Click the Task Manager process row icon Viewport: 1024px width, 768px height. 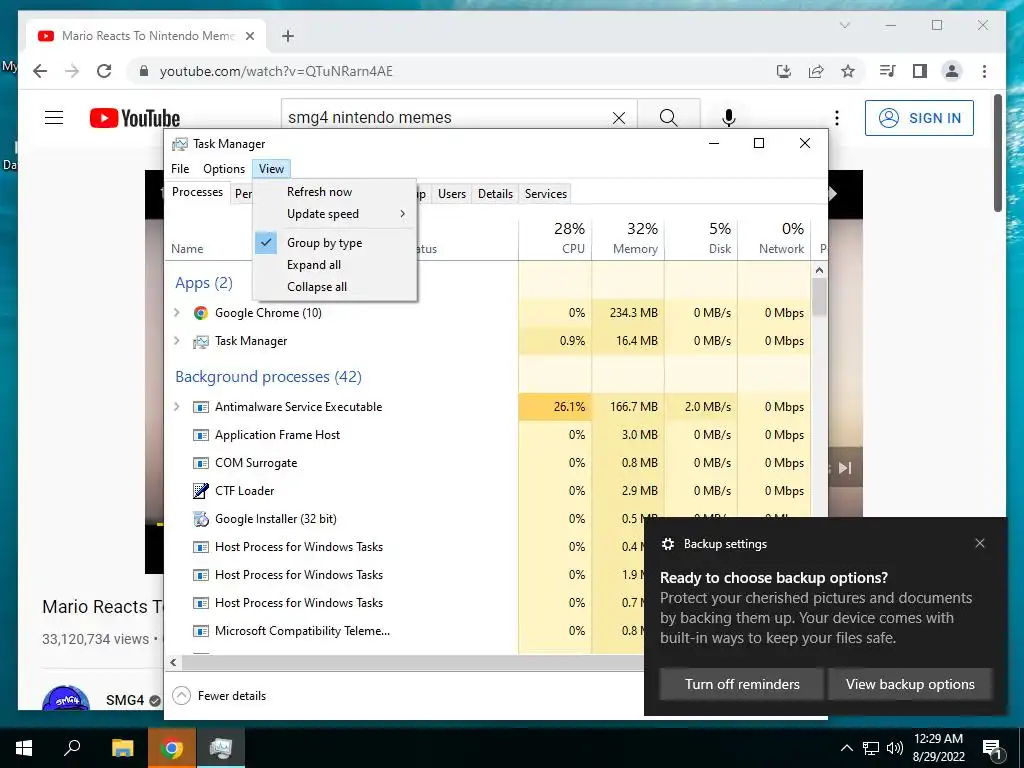tap(200, 341)
